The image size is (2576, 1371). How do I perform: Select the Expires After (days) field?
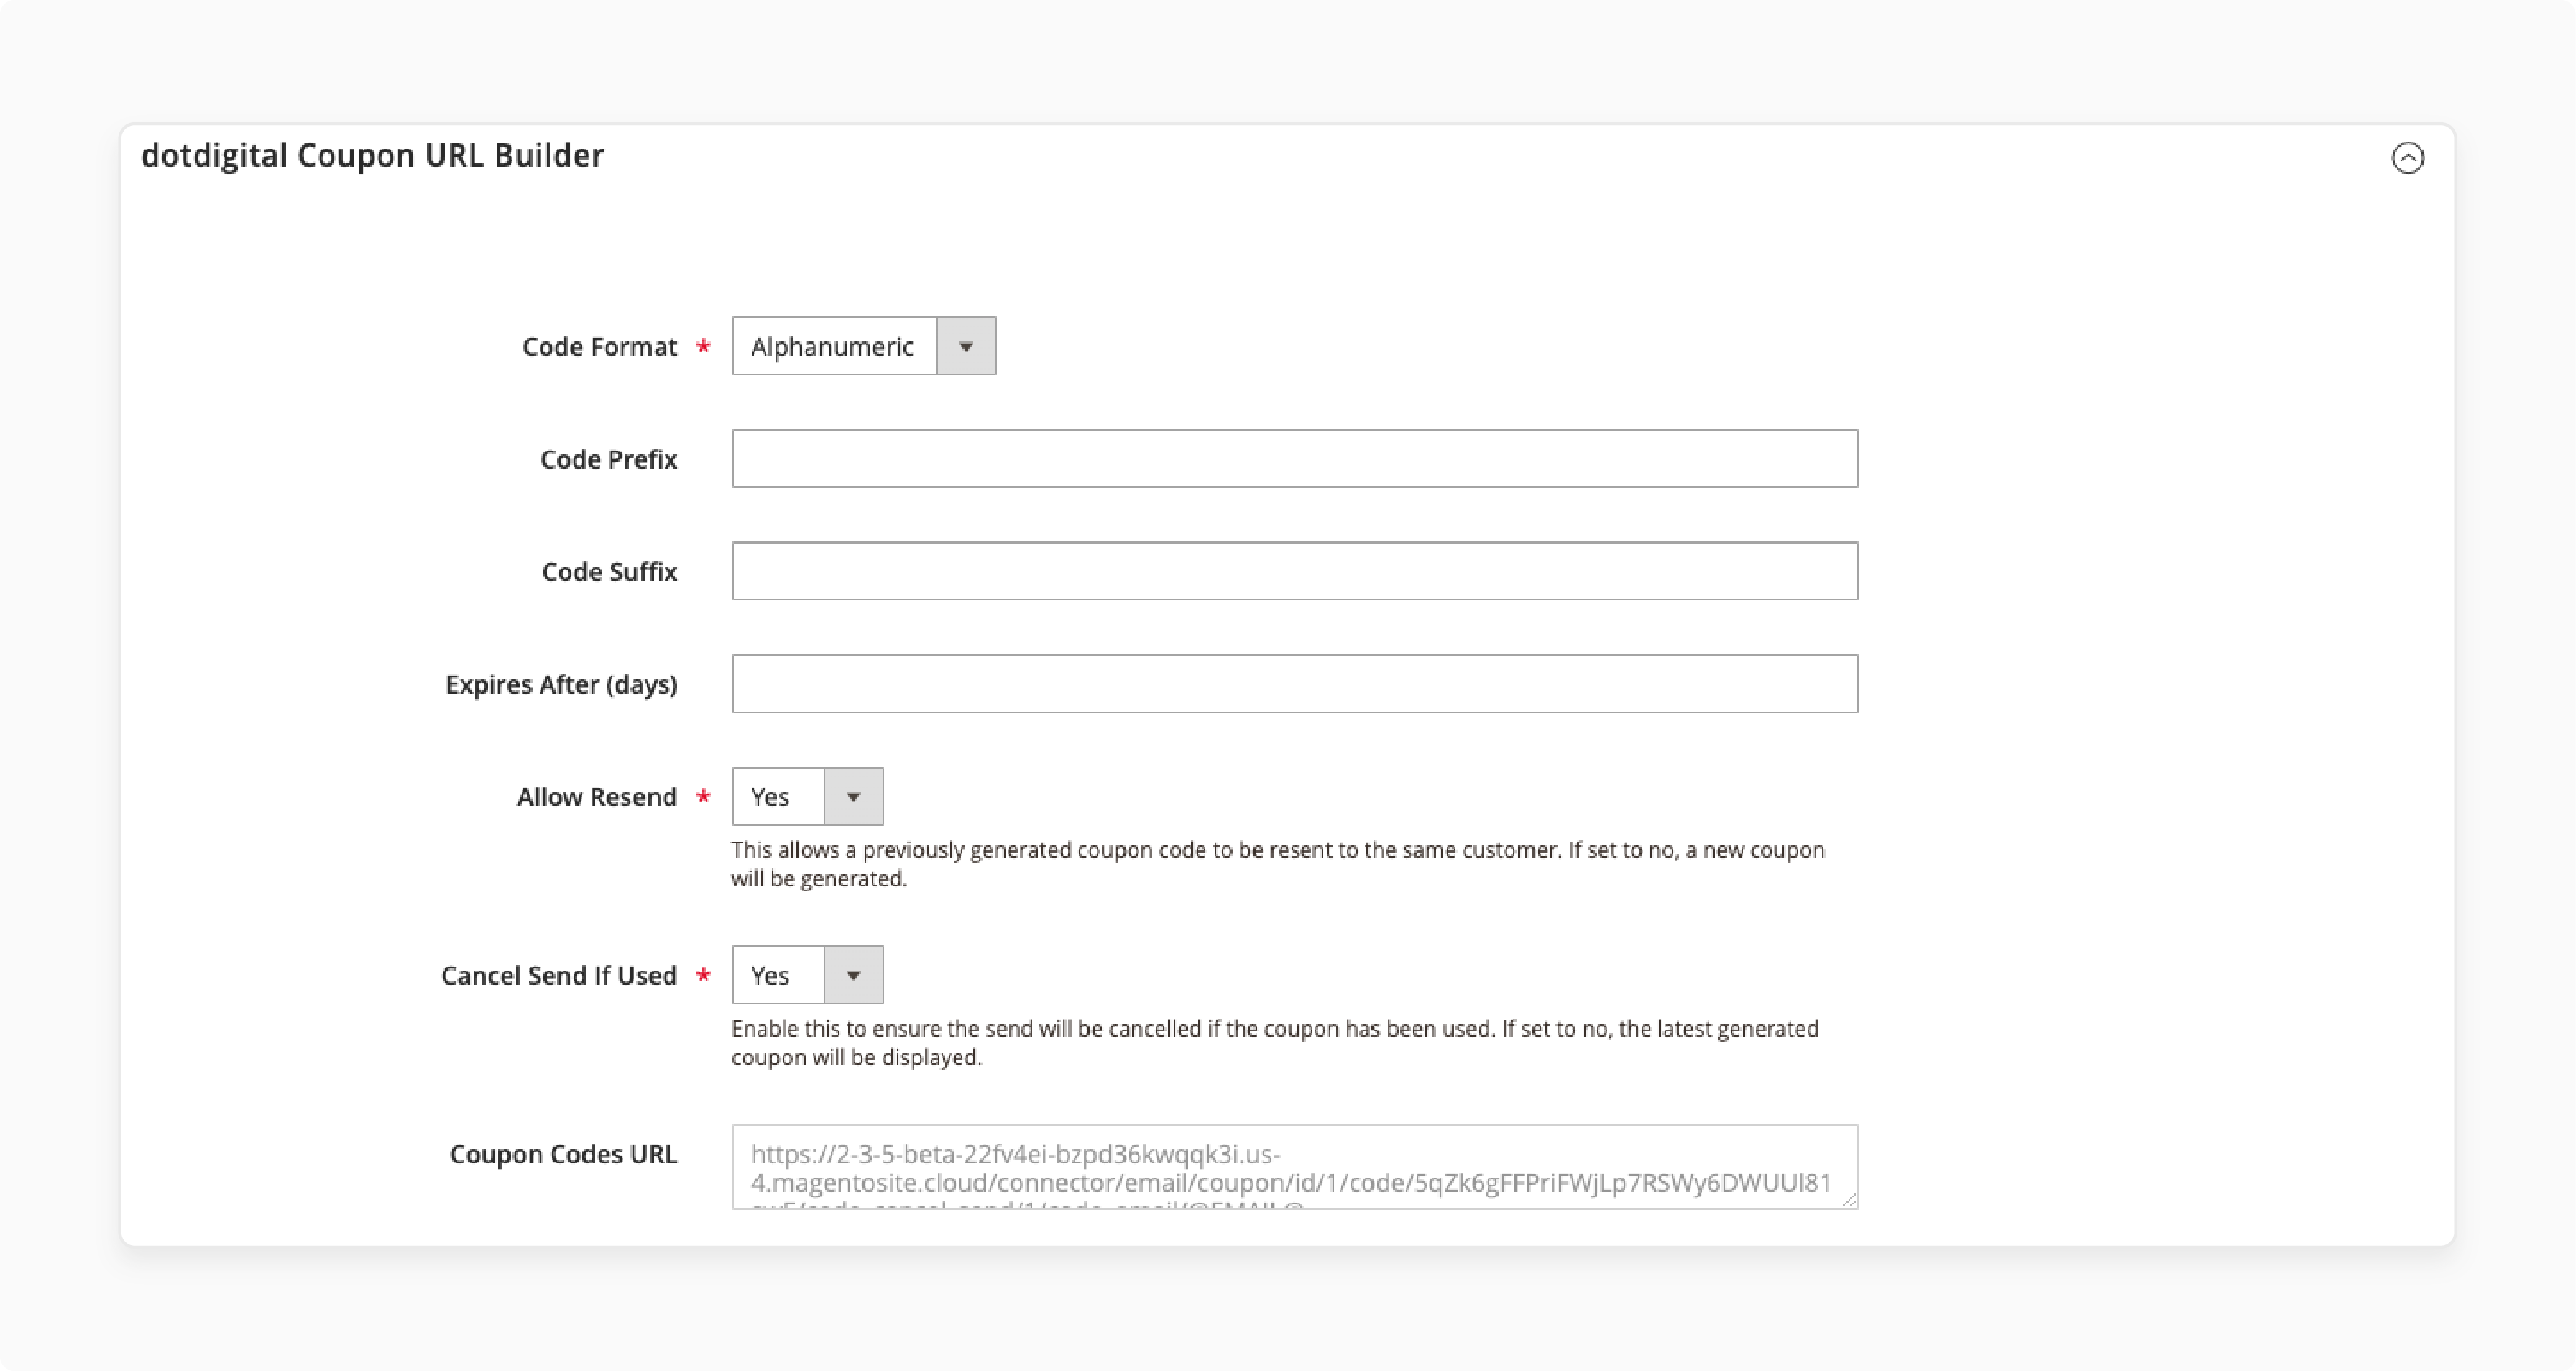(x=1295, y=684)
